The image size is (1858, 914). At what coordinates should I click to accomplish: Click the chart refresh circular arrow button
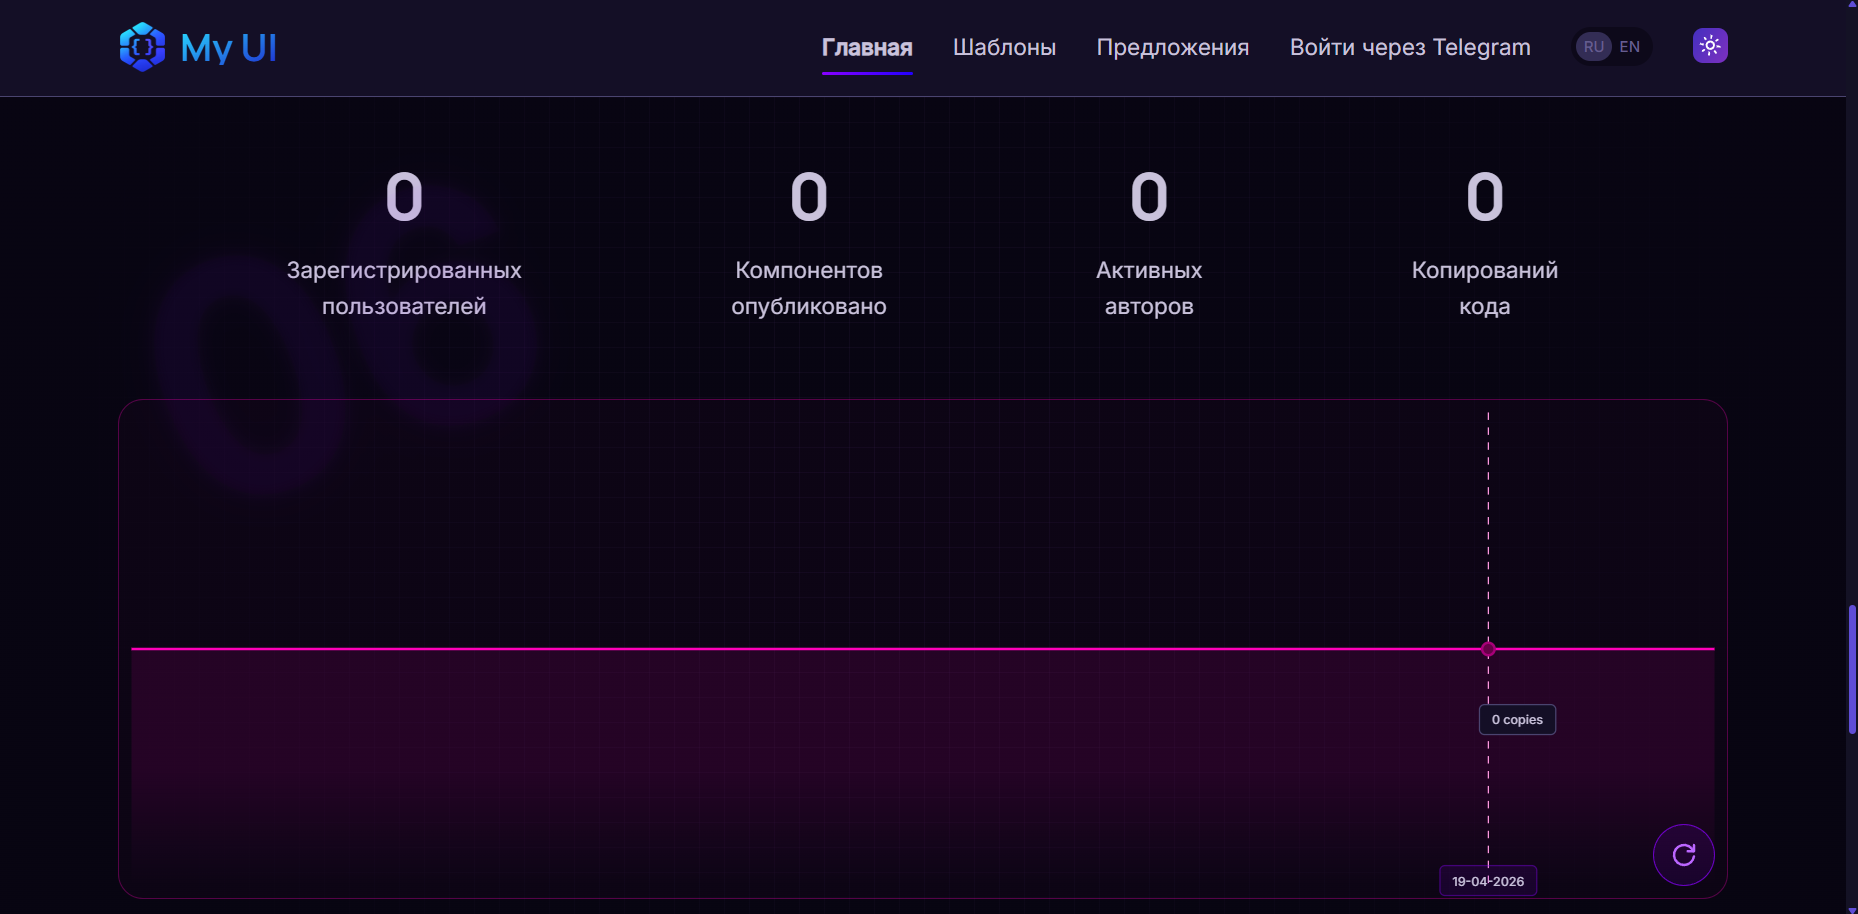click(x=1684, y=855)
